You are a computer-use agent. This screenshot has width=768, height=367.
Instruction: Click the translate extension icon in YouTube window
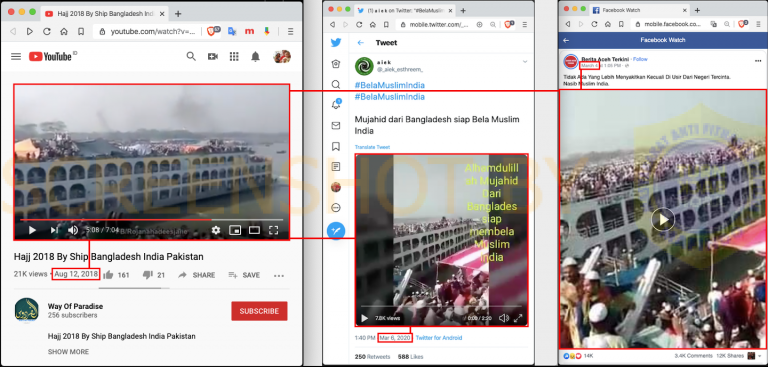pos(232,31)
